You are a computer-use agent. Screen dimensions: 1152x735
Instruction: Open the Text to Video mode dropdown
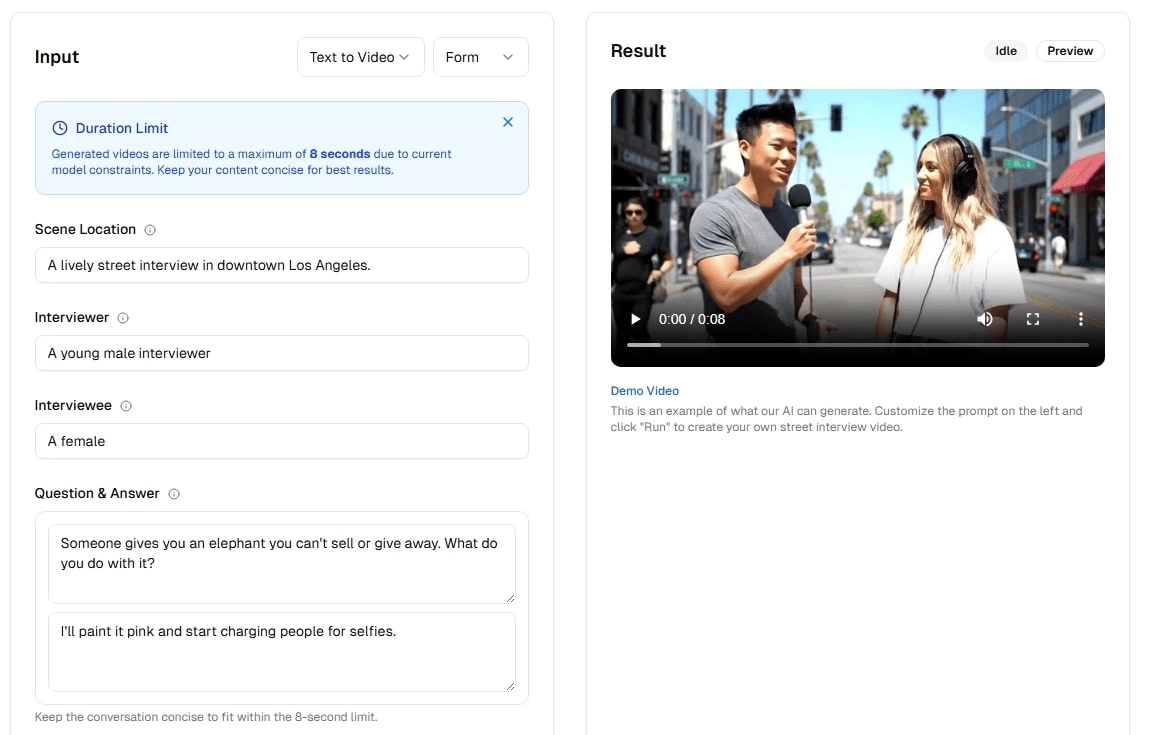[x=360, y=57]
